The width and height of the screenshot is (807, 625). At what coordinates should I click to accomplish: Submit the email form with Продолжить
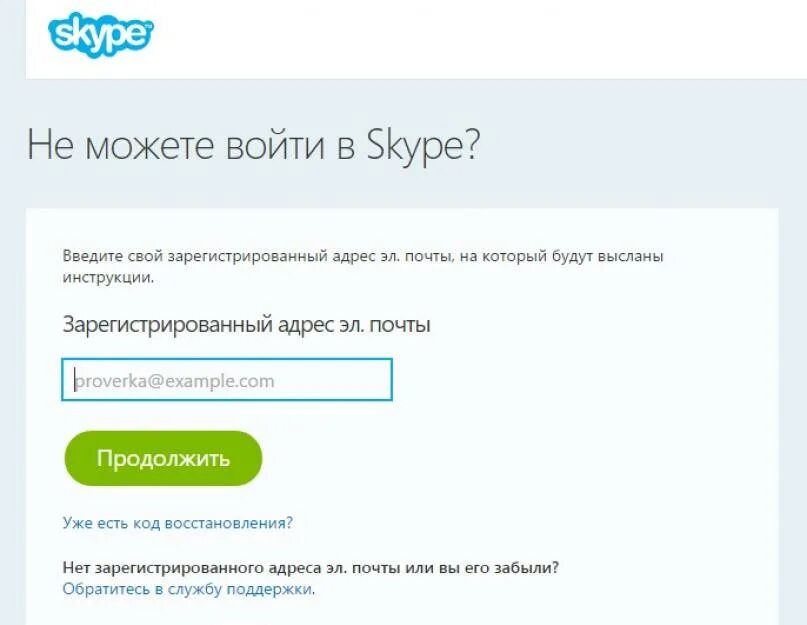[163, 459]
